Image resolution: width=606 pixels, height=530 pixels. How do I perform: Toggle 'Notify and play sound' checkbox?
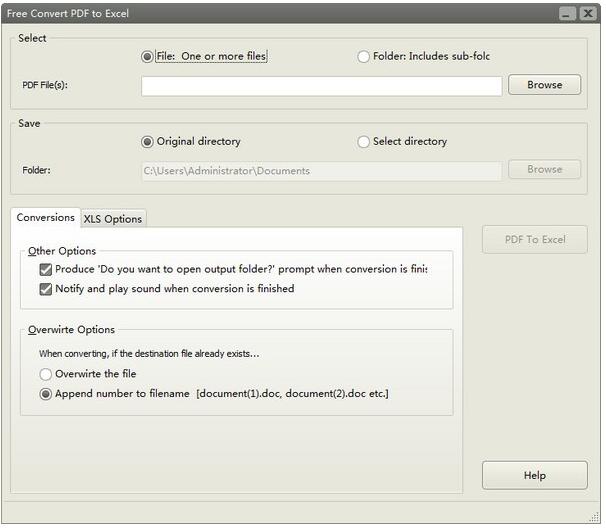point(46,289)
